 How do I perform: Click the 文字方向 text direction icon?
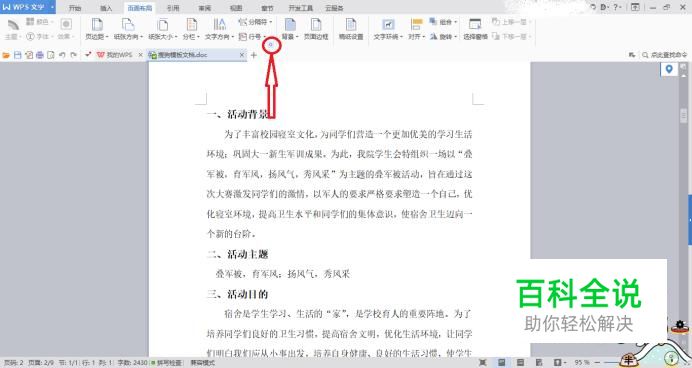(219, 24)
